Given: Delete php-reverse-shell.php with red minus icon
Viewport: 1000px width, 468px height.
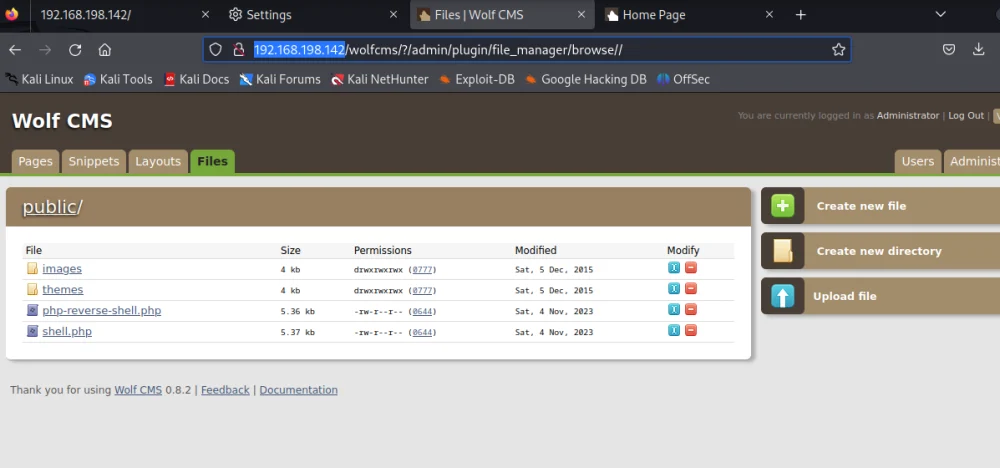Looking at the screenshot, I should (691, 310).
